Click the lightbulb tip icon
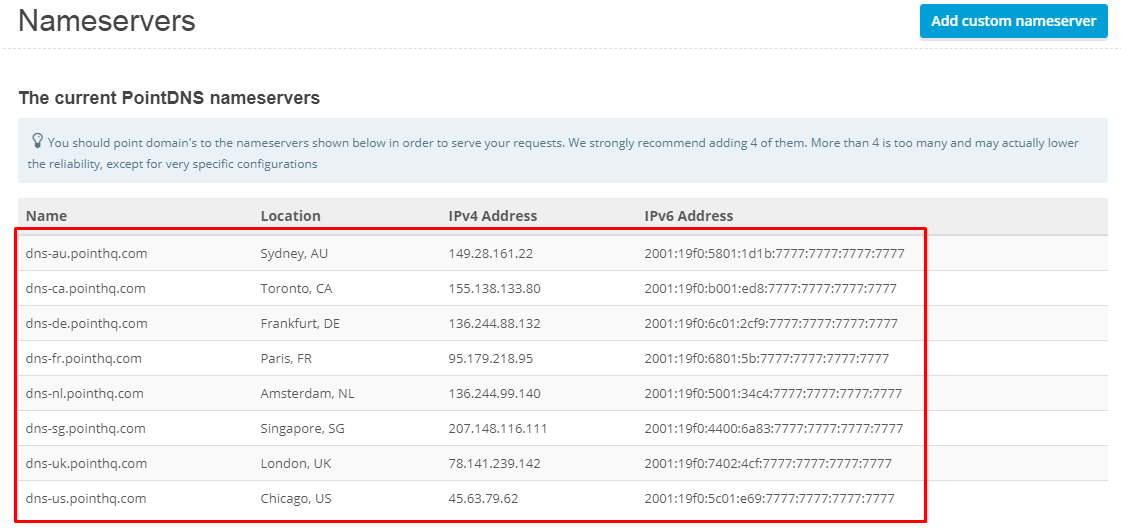The height and width of the screenshot is (529, 1121). 38,140
